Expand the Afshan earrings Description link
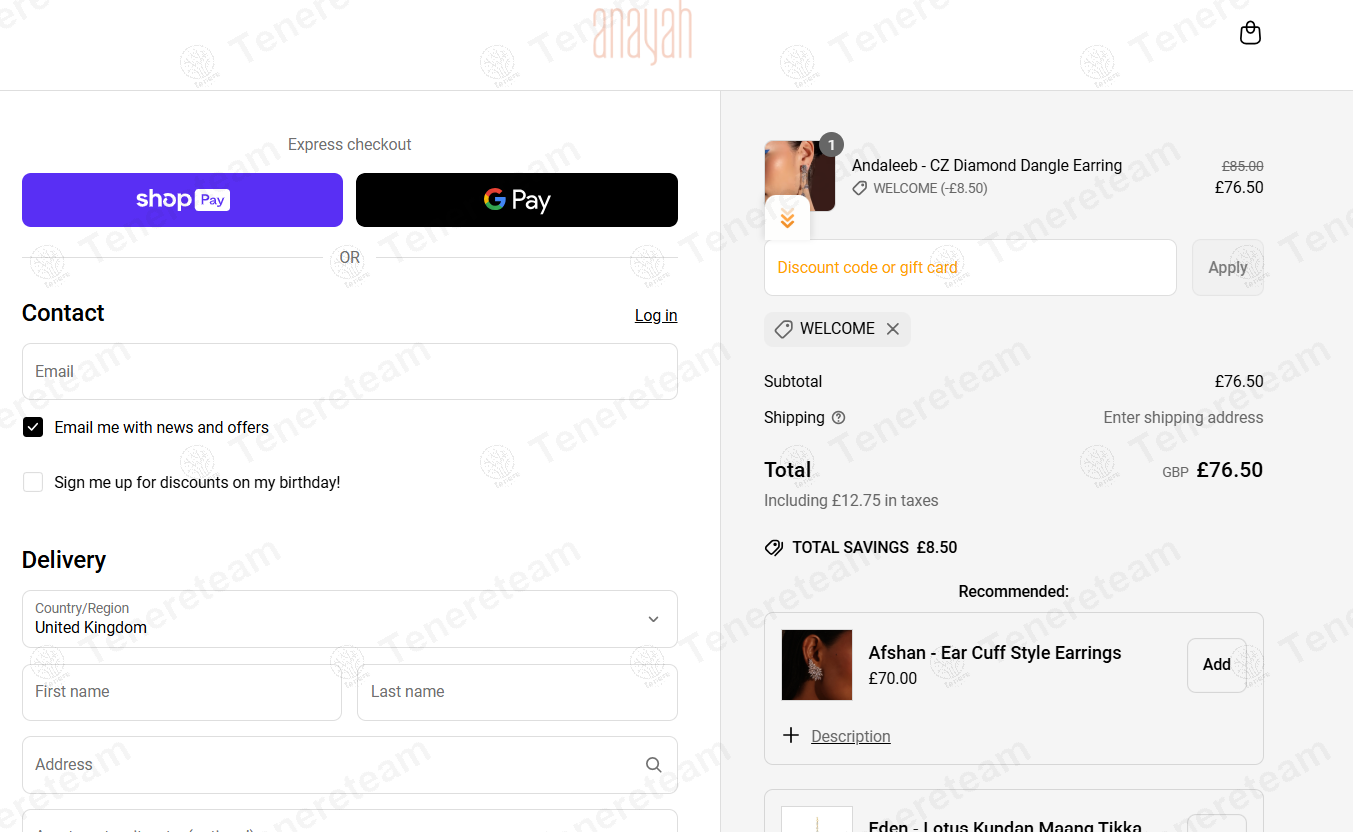Screen dimensions: 1353x832 850,736
